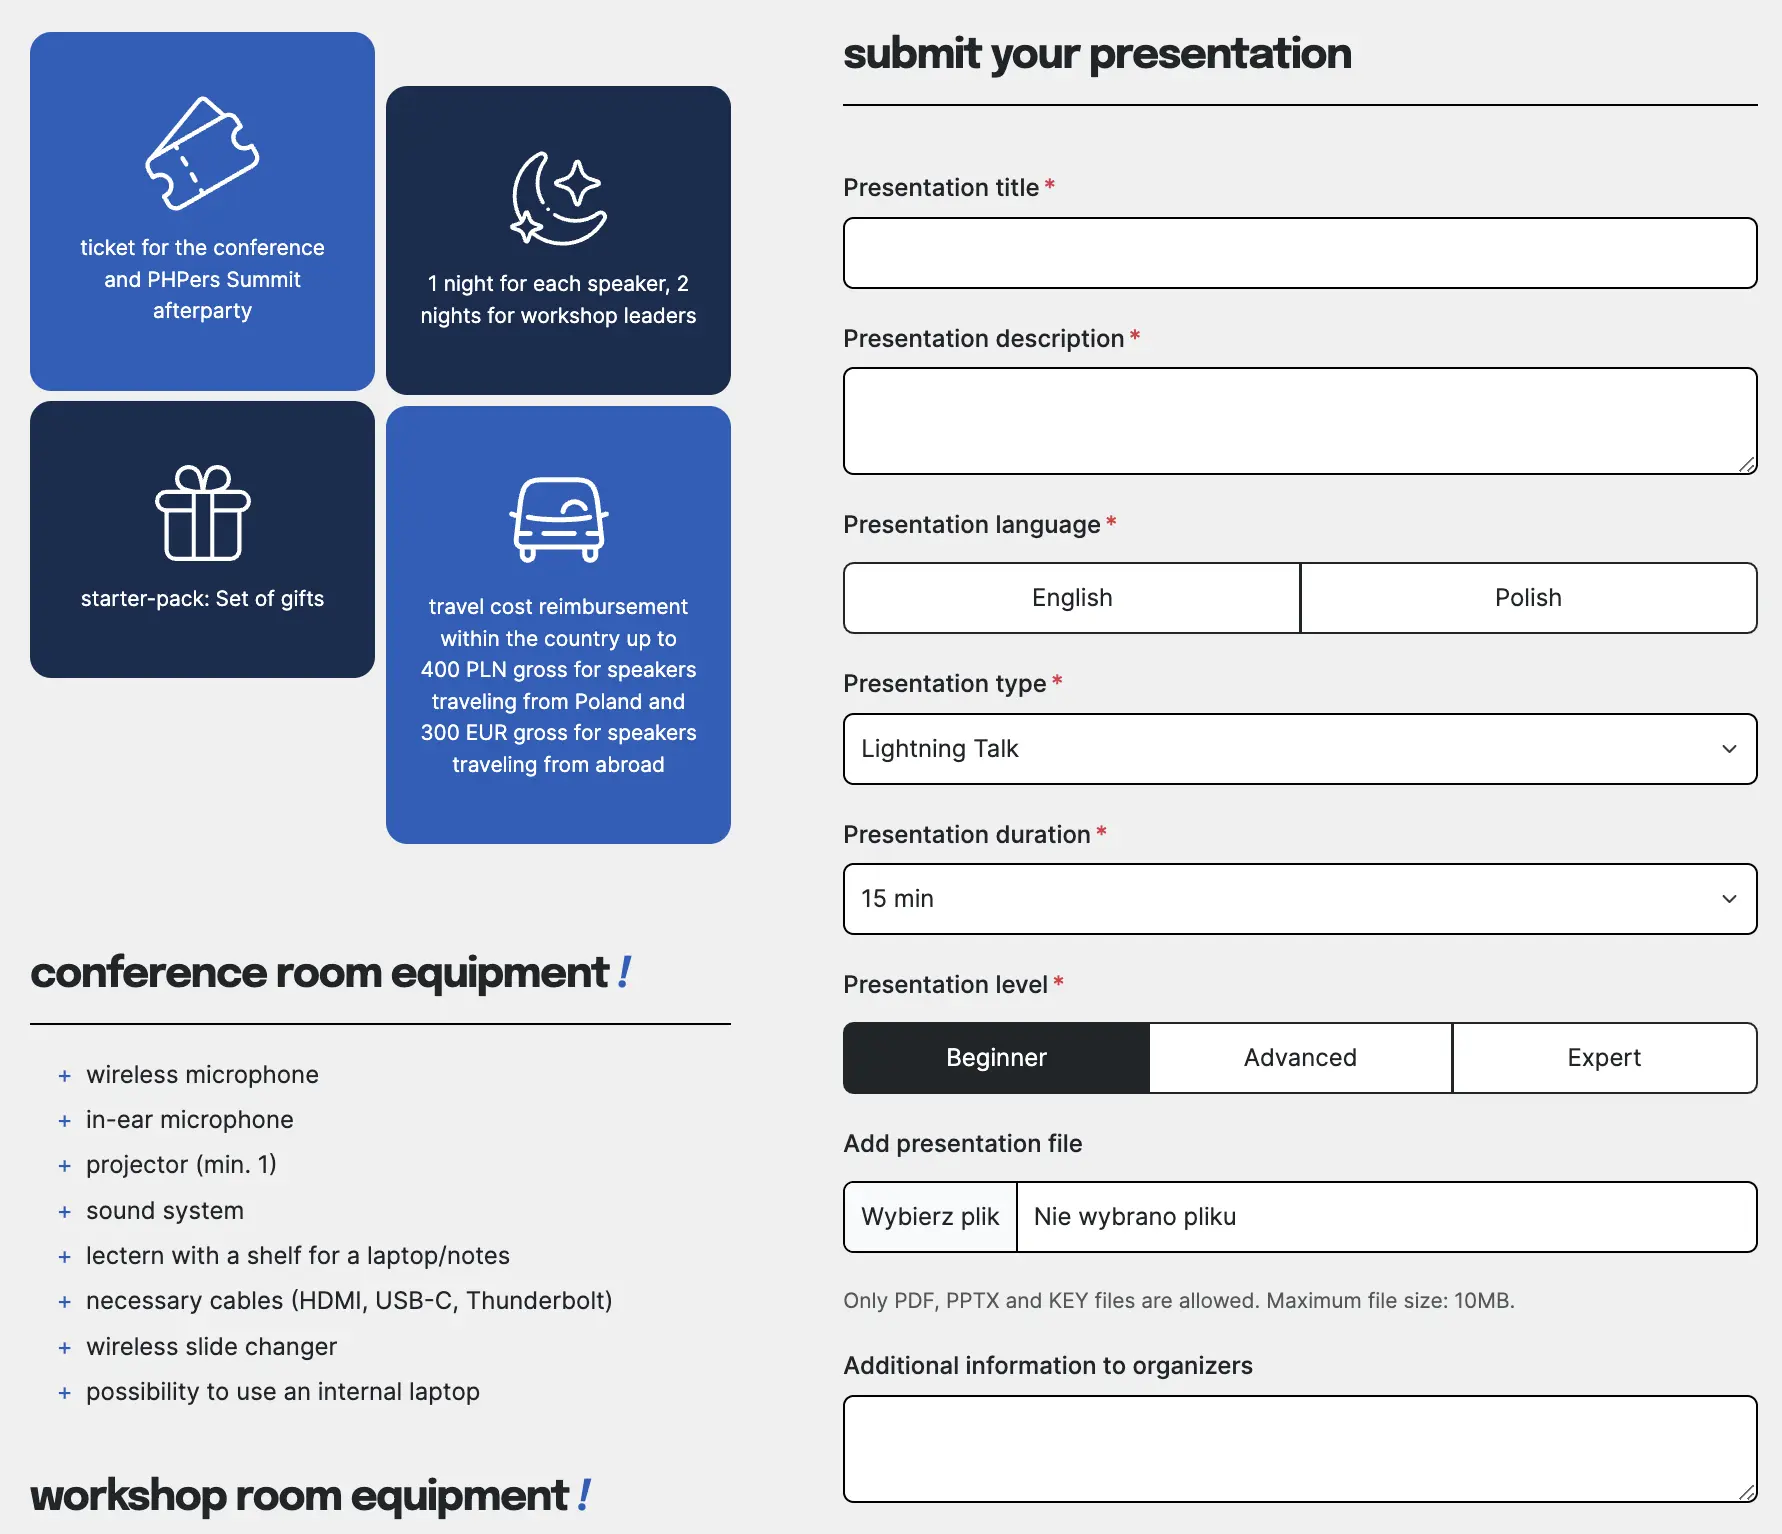Viewport: 1782px width, 1534px height.
Task: Click the plus icon beside sound system
Action: tap(65, 1212)
